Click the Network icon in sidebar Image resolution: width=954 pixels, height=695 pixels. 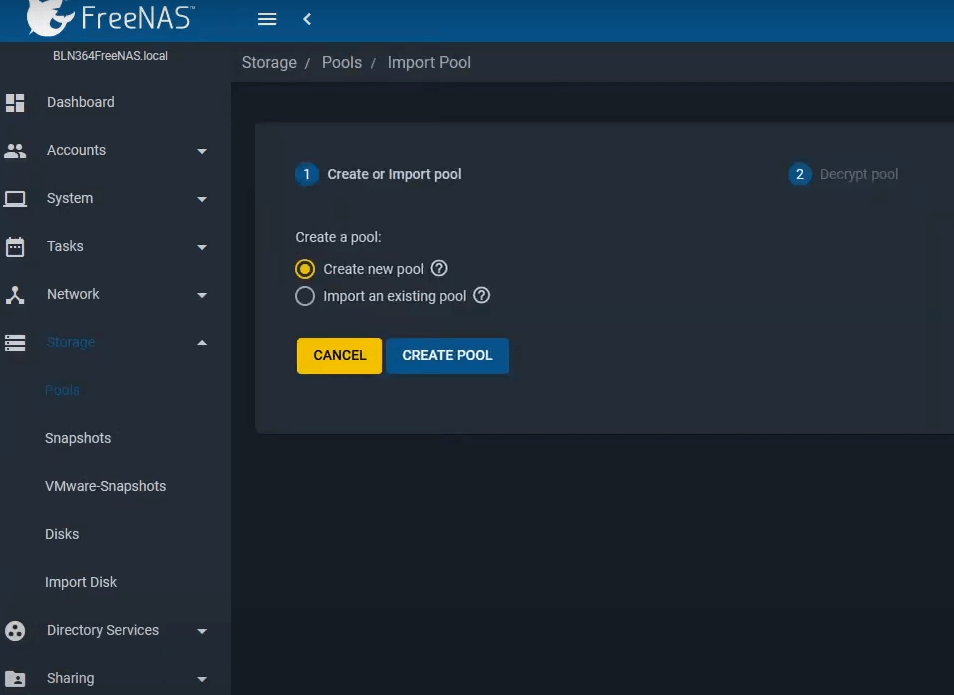pos(15,294)
